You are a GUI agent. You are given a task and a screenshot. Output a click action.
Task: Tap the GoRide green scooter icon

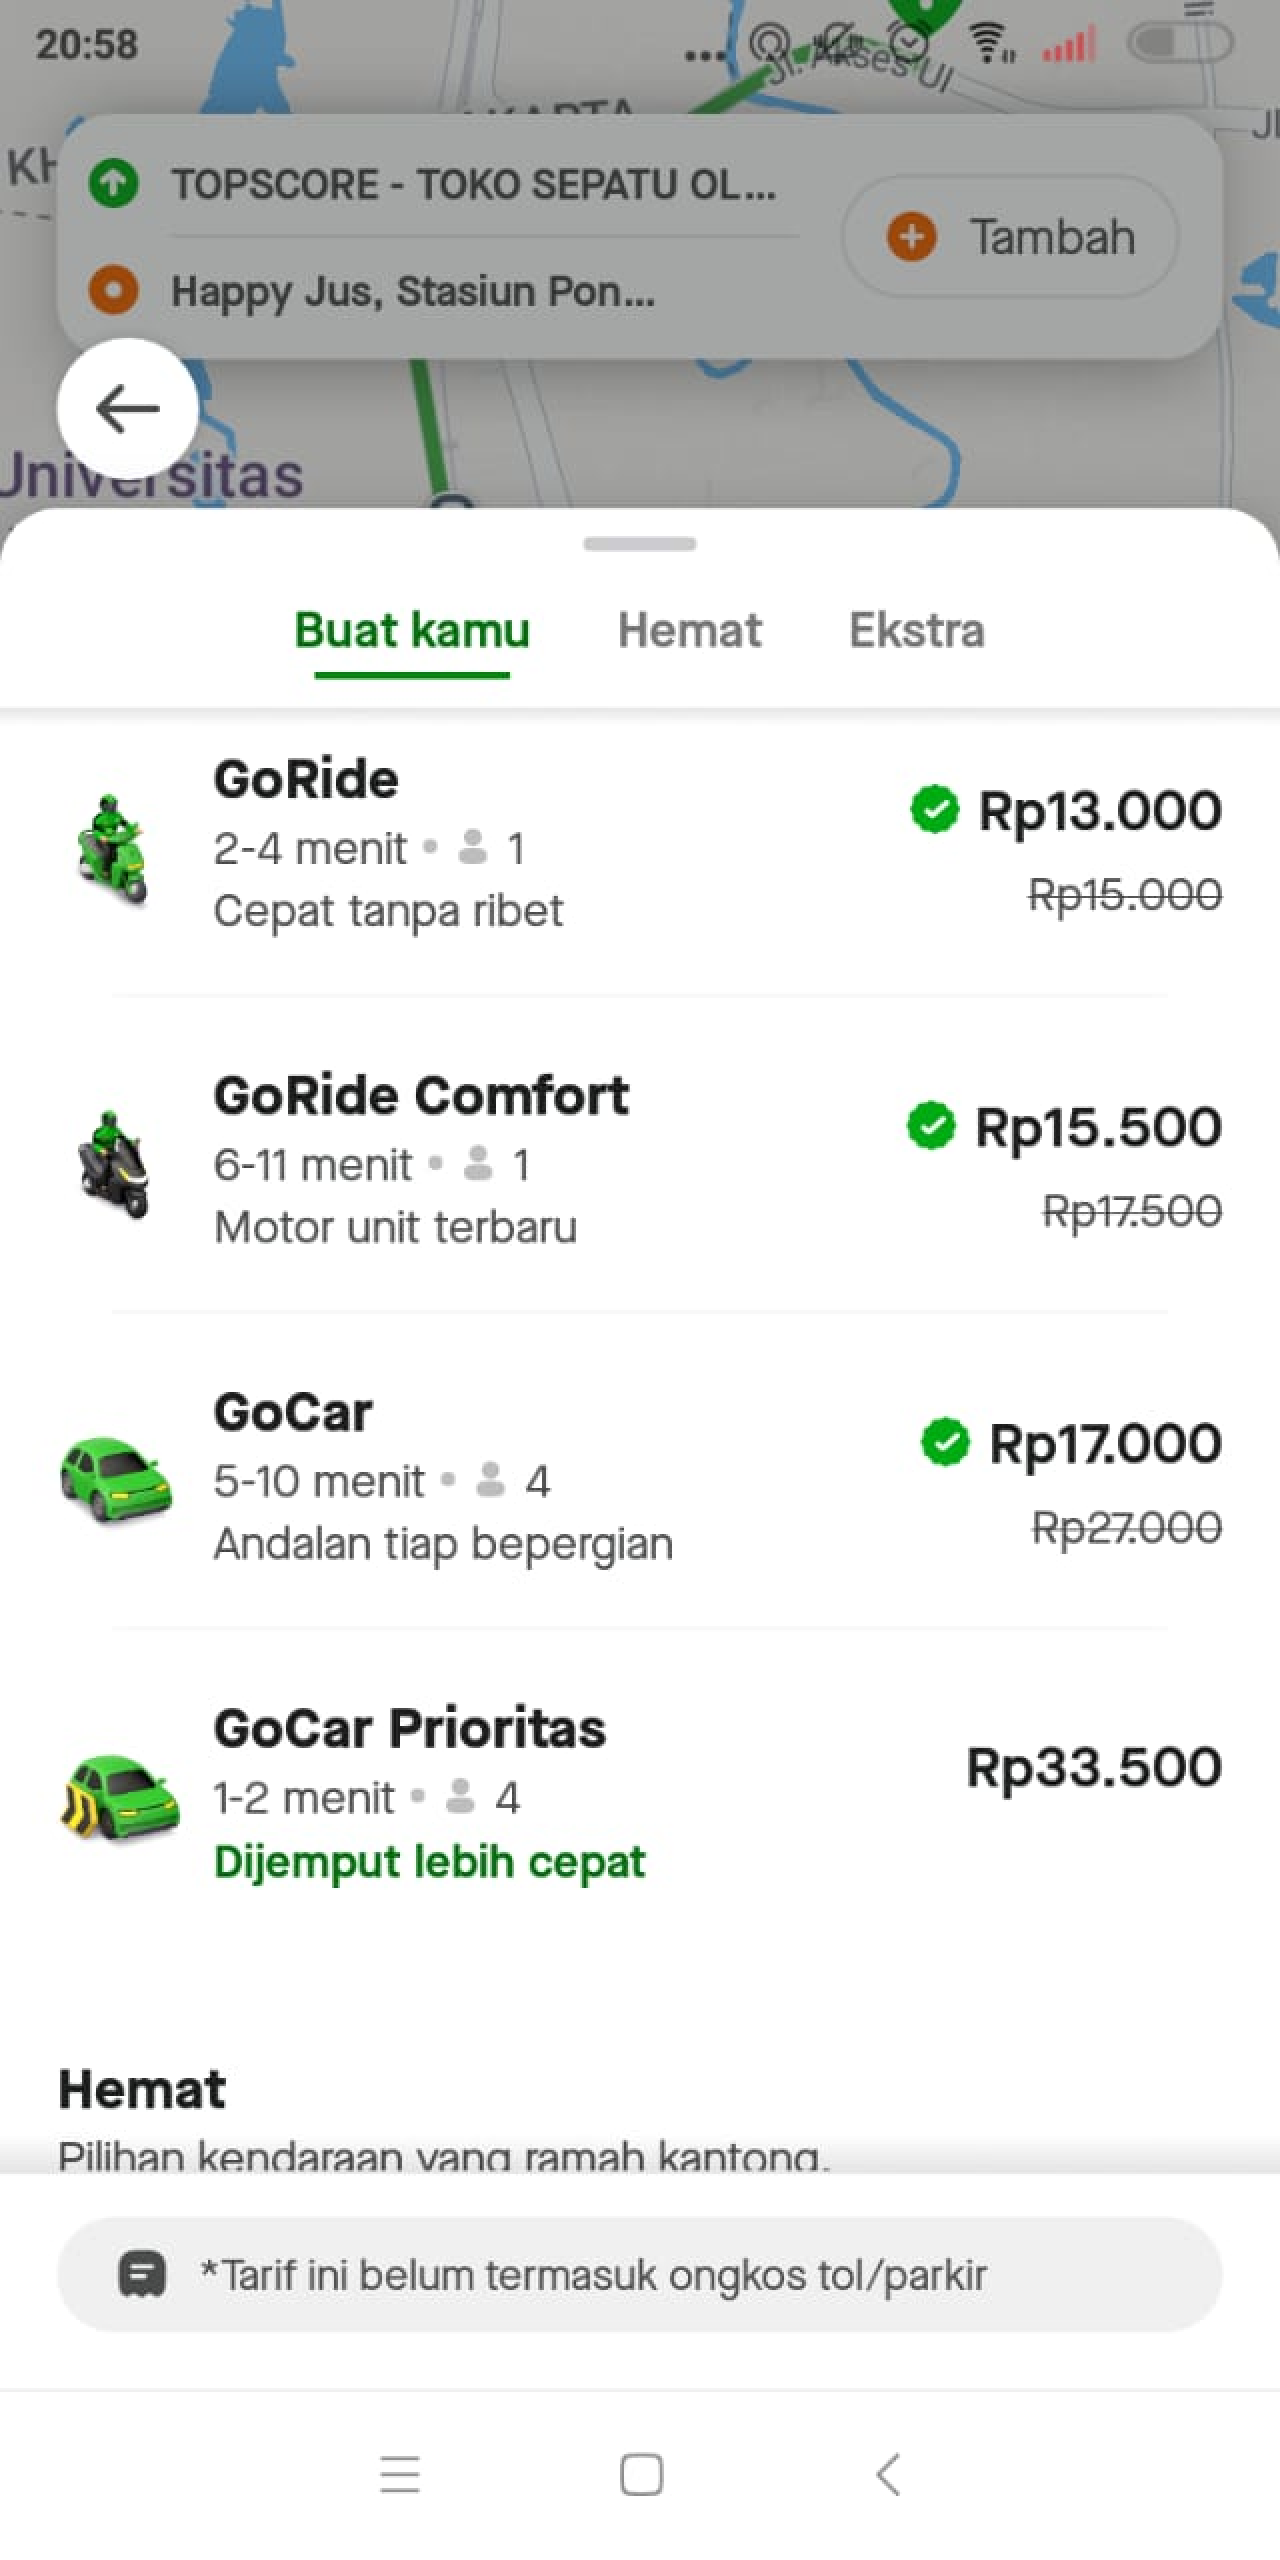click(112, 848)
